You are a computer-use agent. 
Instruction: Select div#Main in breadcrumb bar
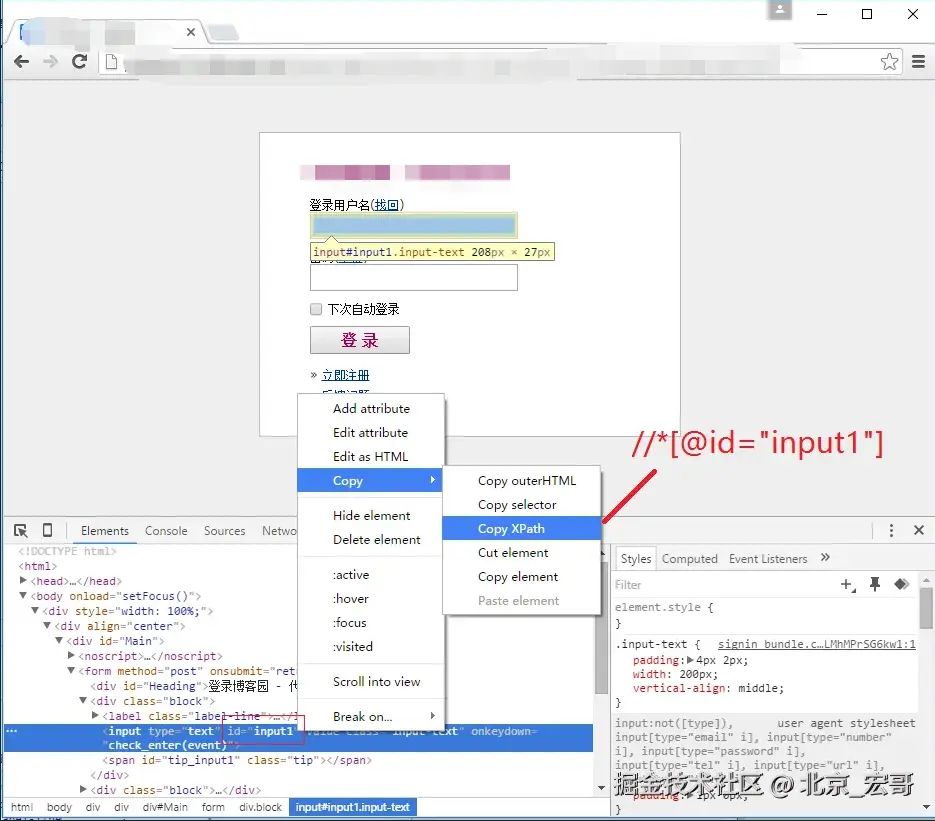(165, 807)
